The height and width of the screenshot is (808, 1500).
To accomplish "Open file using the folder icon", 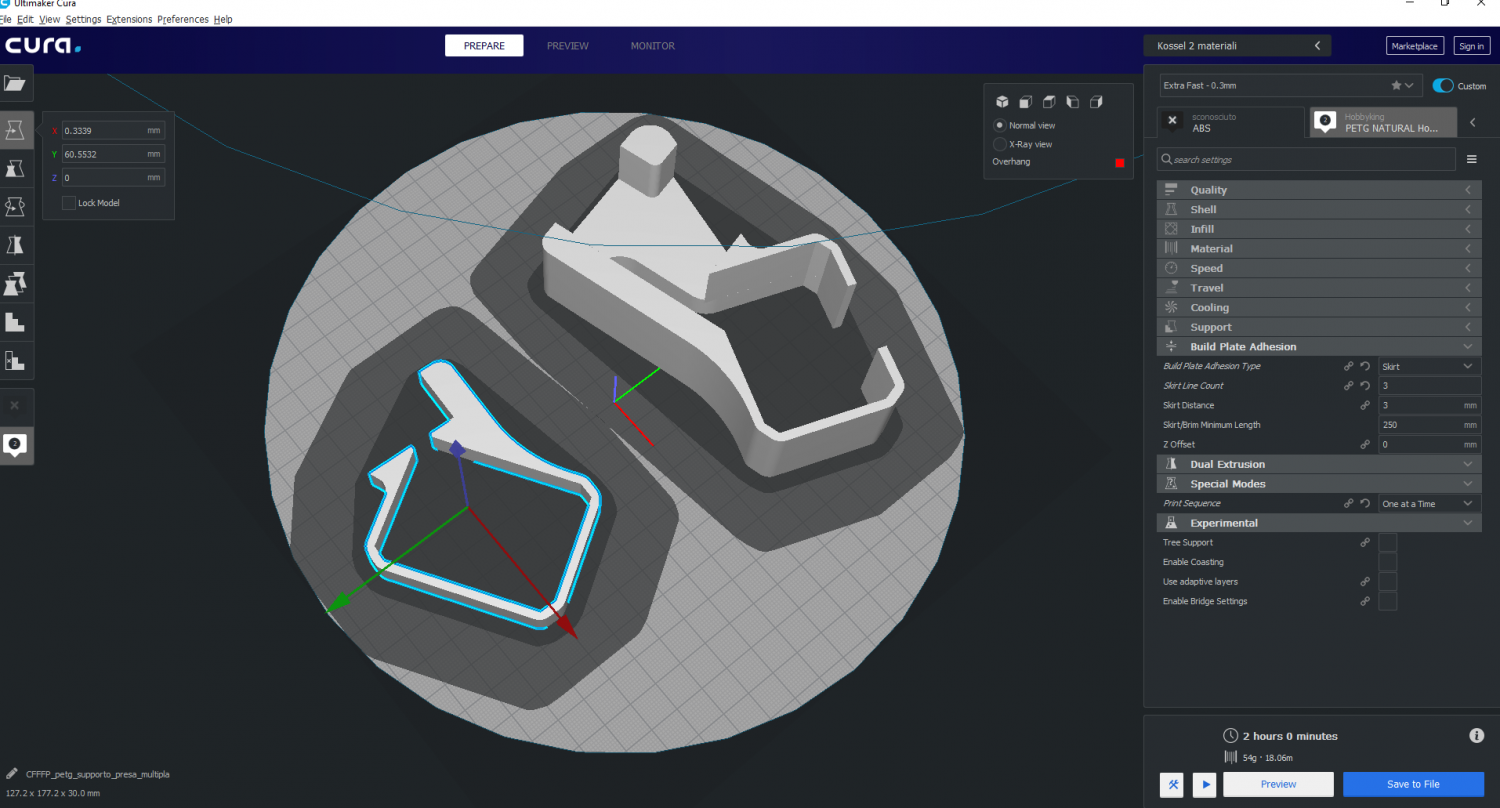I will click(x=16, y=83).
